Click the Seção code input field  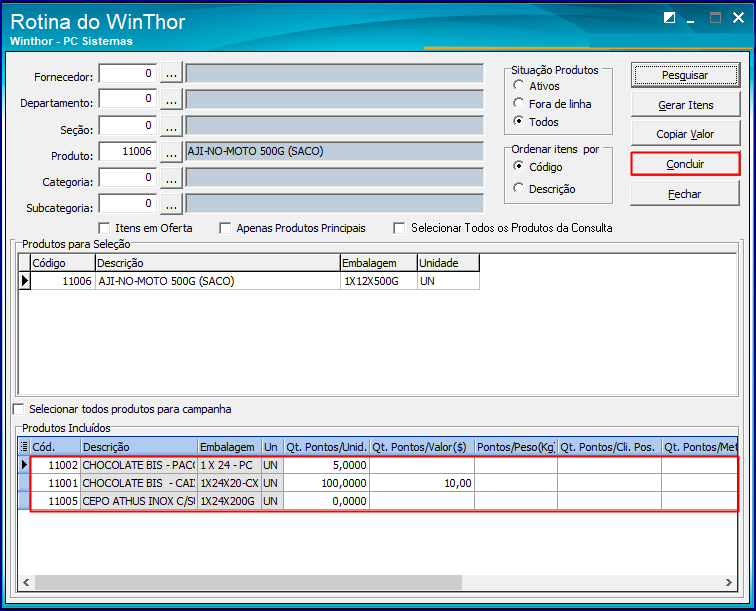click(128, 126)
